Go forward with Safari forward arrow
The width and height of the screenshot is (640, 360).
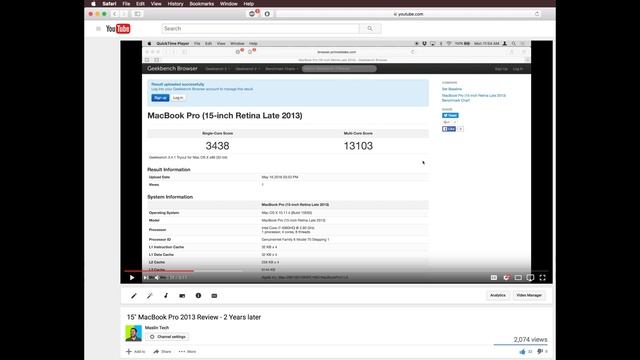[124, 14]
